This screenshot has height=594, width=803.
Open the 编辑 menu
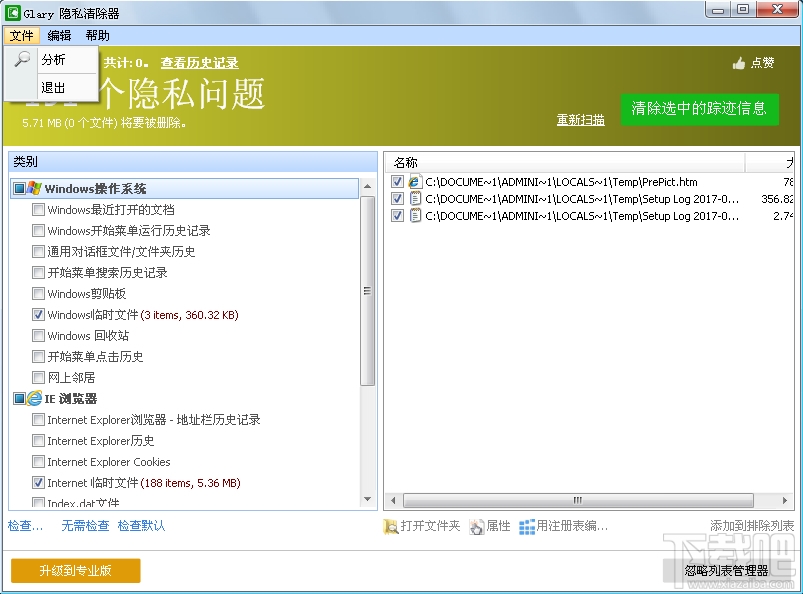point(59,35)
